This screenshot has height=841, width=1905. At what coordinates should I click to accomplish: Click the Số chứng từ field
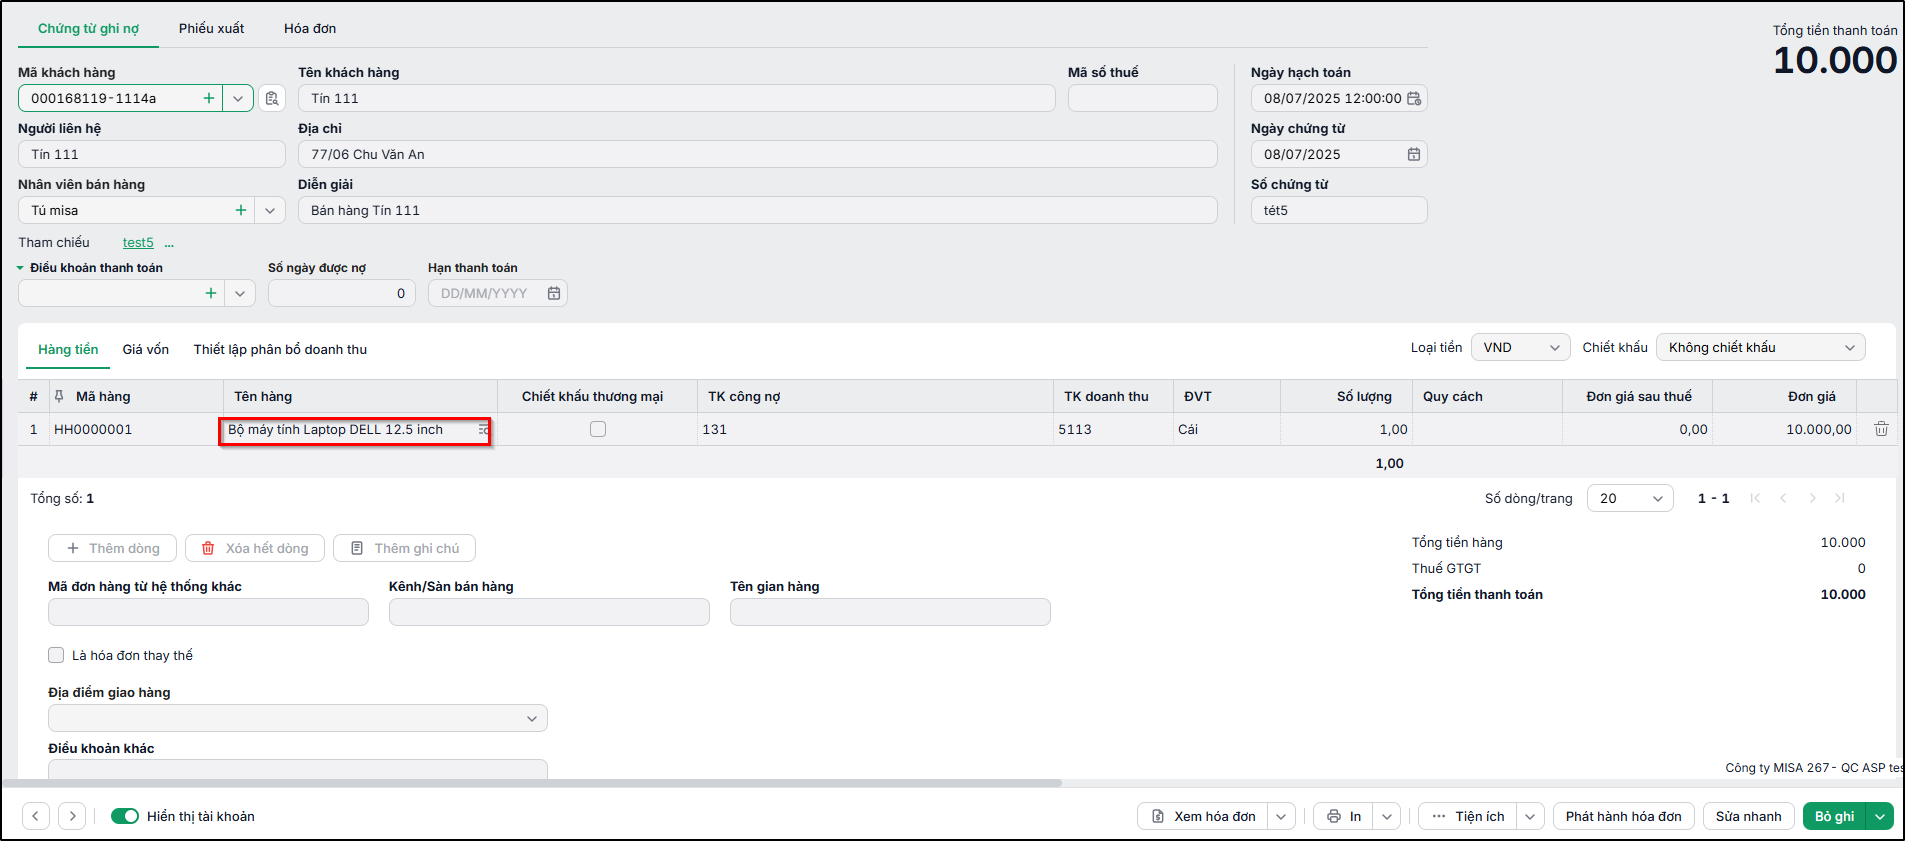1339,210
